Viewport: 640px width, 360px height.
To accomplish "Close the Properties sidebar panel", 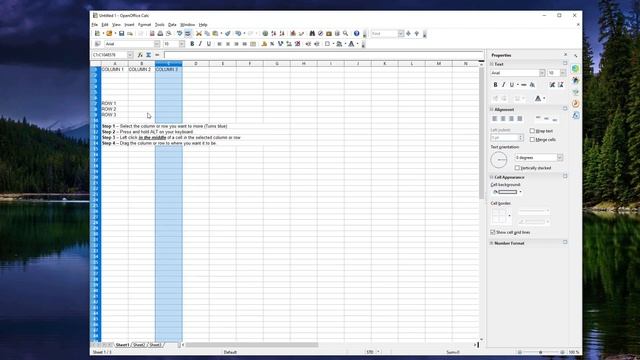I will click(565, 55).
